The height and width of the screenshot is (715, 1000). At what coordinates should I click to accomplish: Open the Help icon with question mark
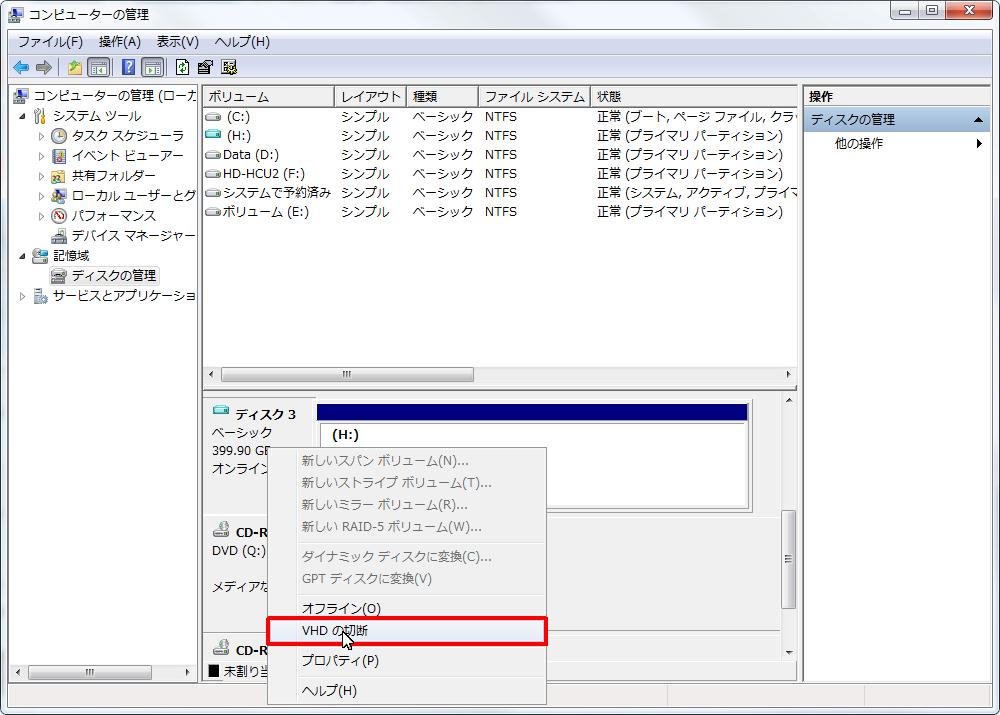click(x=130, y=67)
